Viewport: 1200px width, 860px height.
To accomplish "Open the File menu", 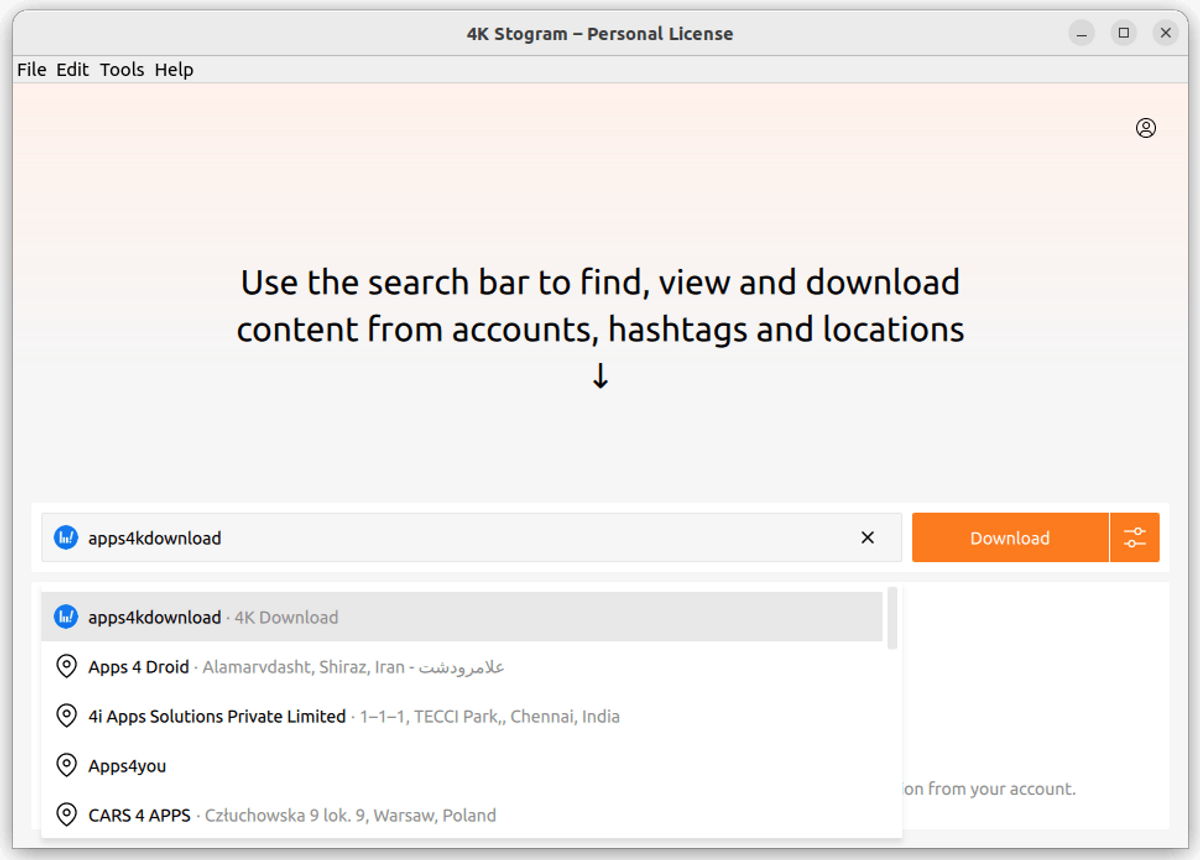I will click(32, 70).
